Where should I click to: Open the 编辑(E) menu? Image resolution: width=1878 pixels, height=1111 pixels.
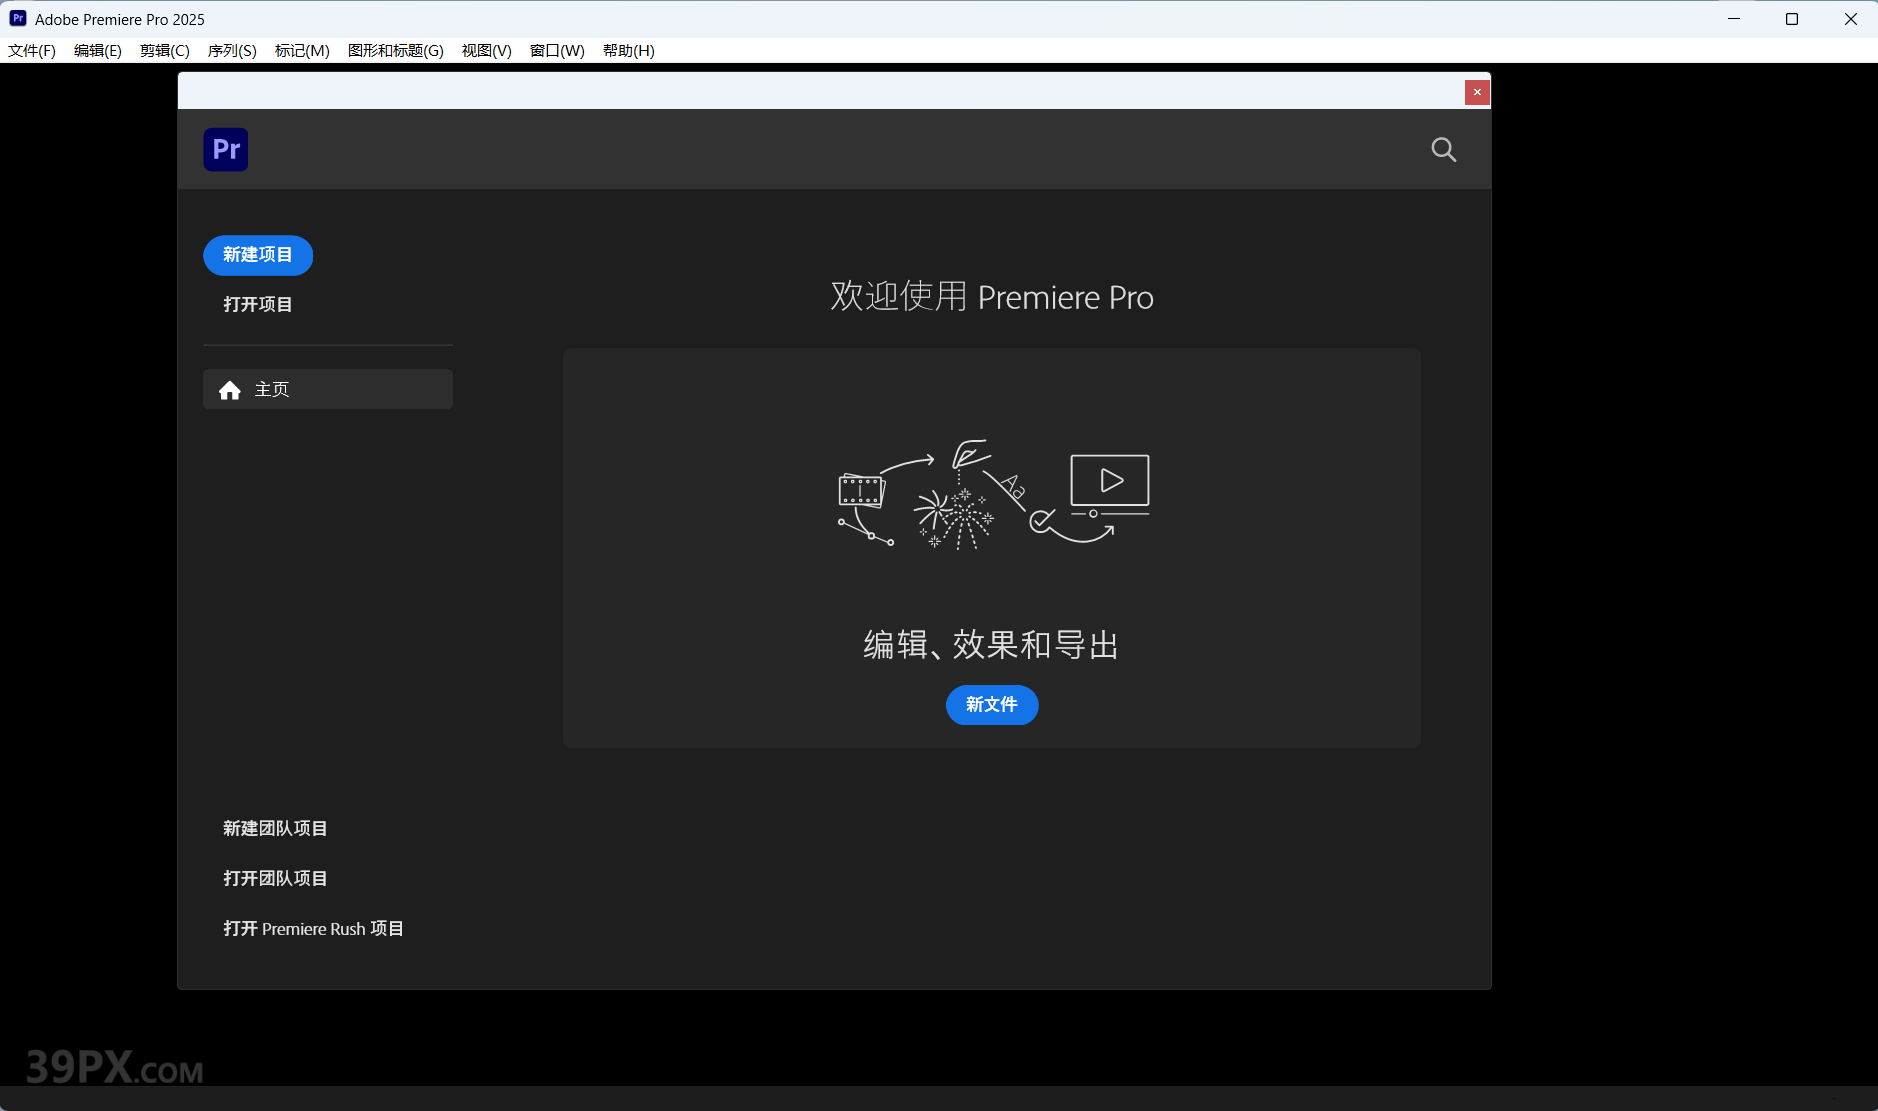[98, 51]
